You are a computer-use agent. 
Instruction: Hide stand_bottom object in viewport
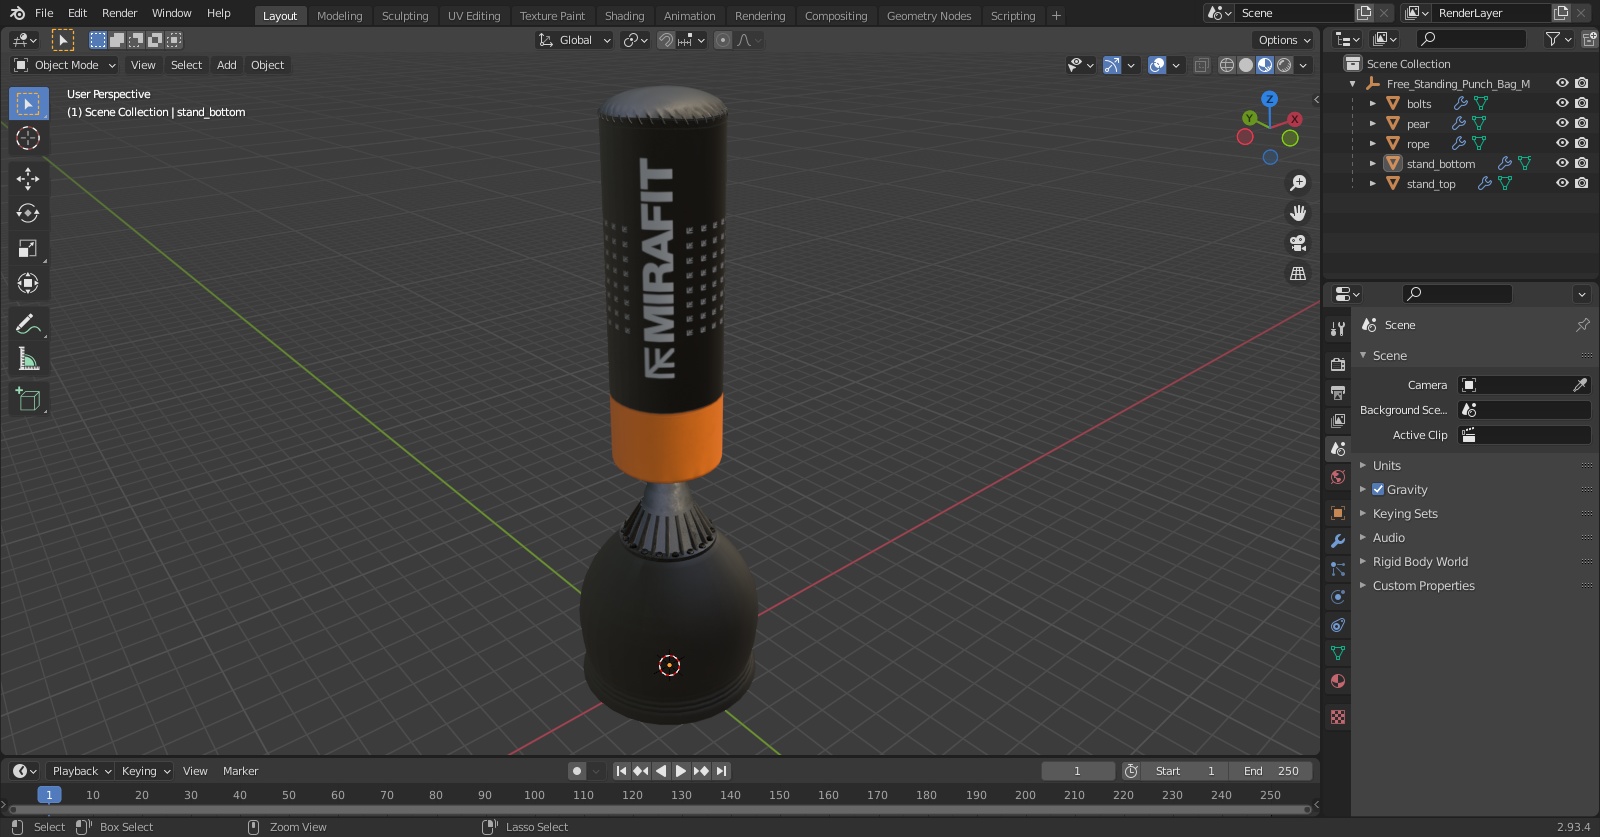pos(1562,163)
